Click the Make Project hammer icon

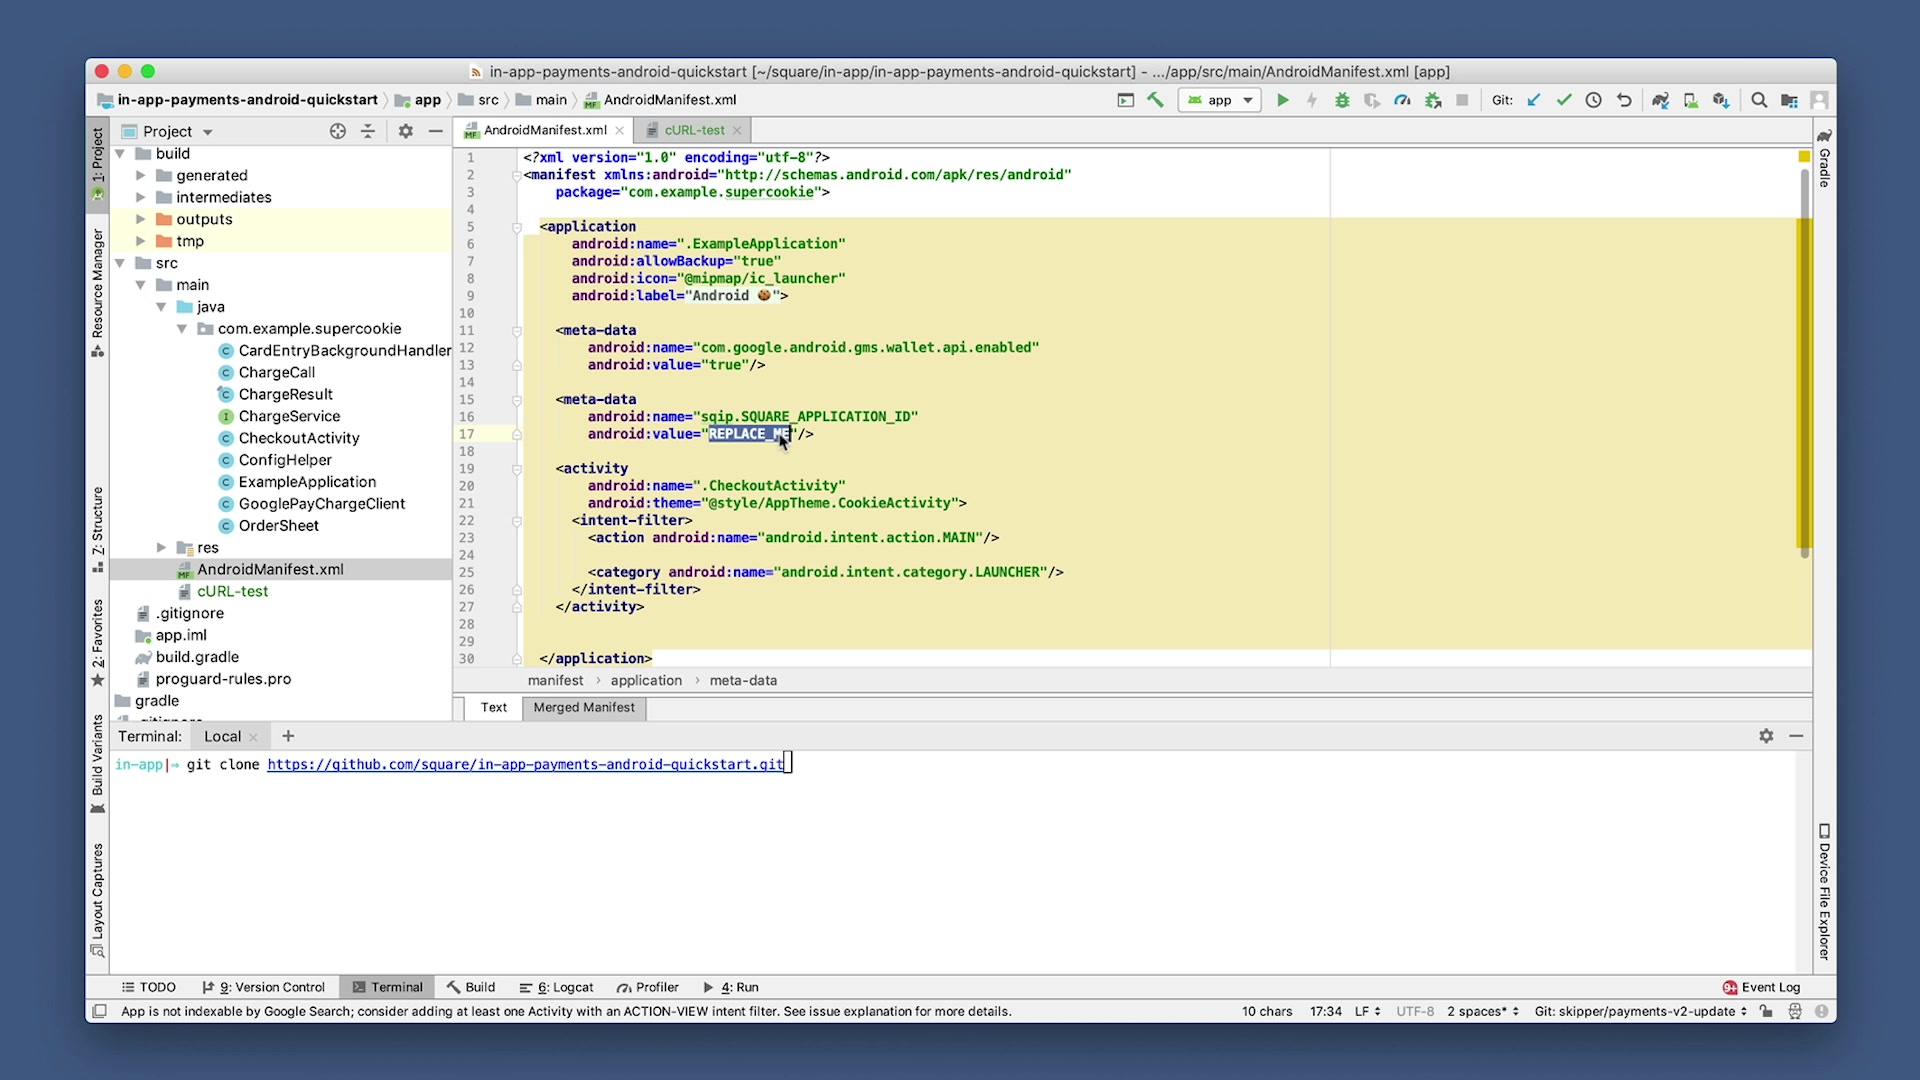[x=1156, y=100]
